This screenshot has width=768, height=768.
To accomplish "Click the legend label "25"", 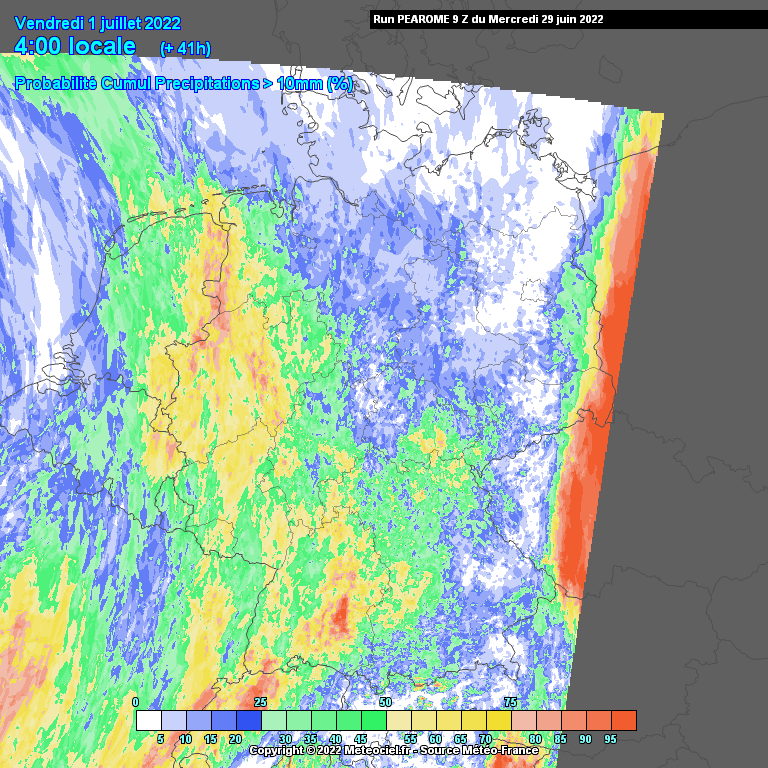I will [260, 703].
